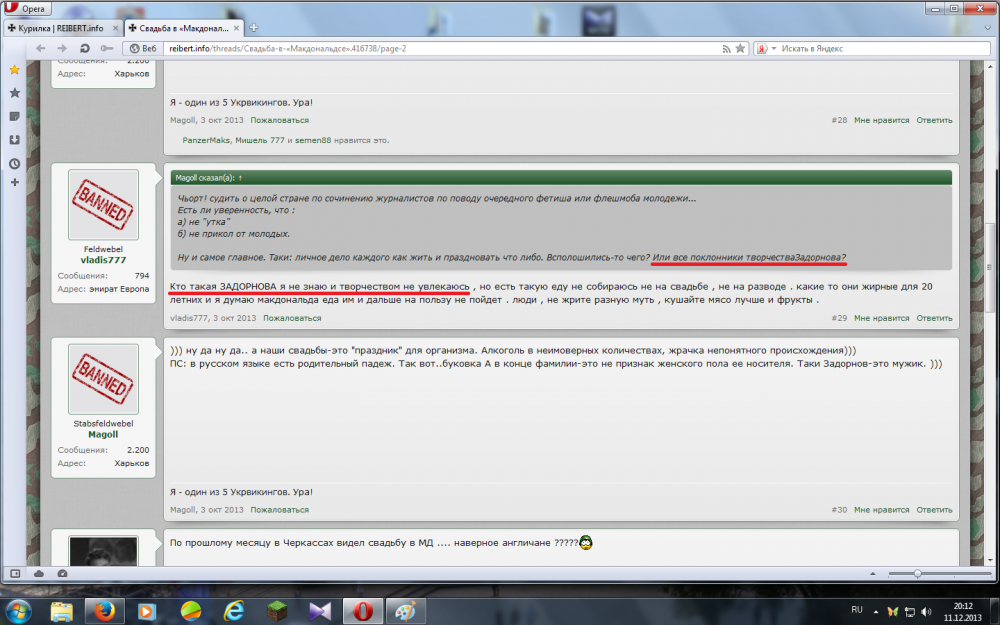Bookmark this page with the address bar star

tap(740, 48)
